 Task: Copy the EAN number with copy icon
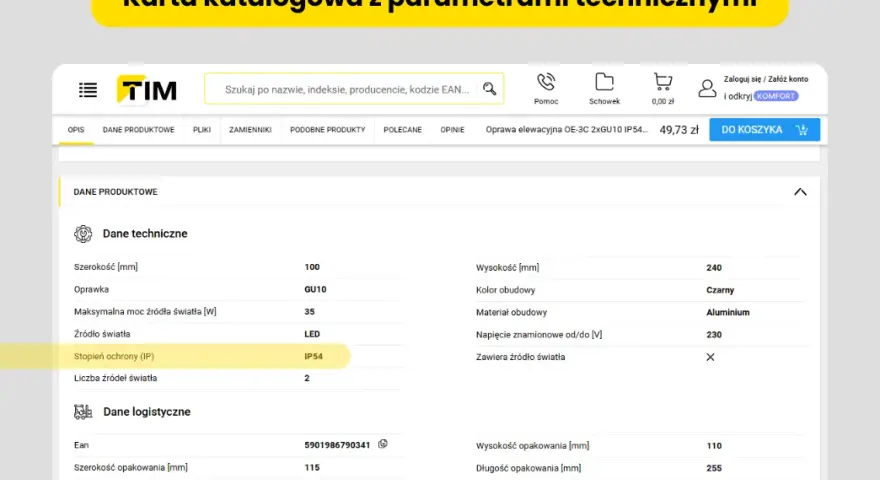pos(383,444)
